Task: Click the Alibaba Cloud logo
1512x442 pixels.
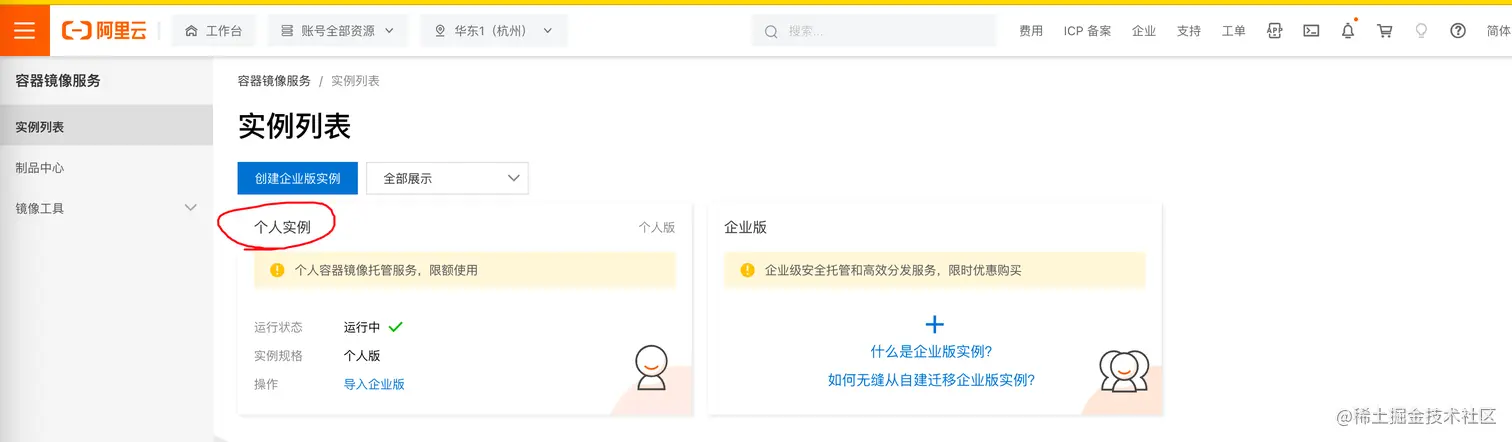Action: [x=105, y=31]
